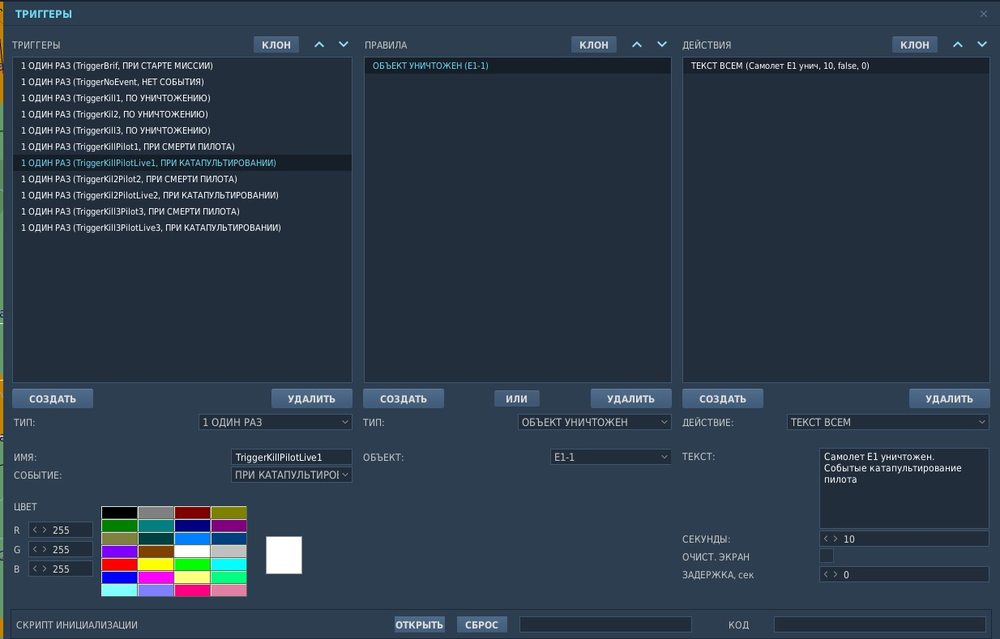The height and width of the screenshot is (639, 1000).
Task: Increase the R color value stepper
Action: (x=44, y=530)
